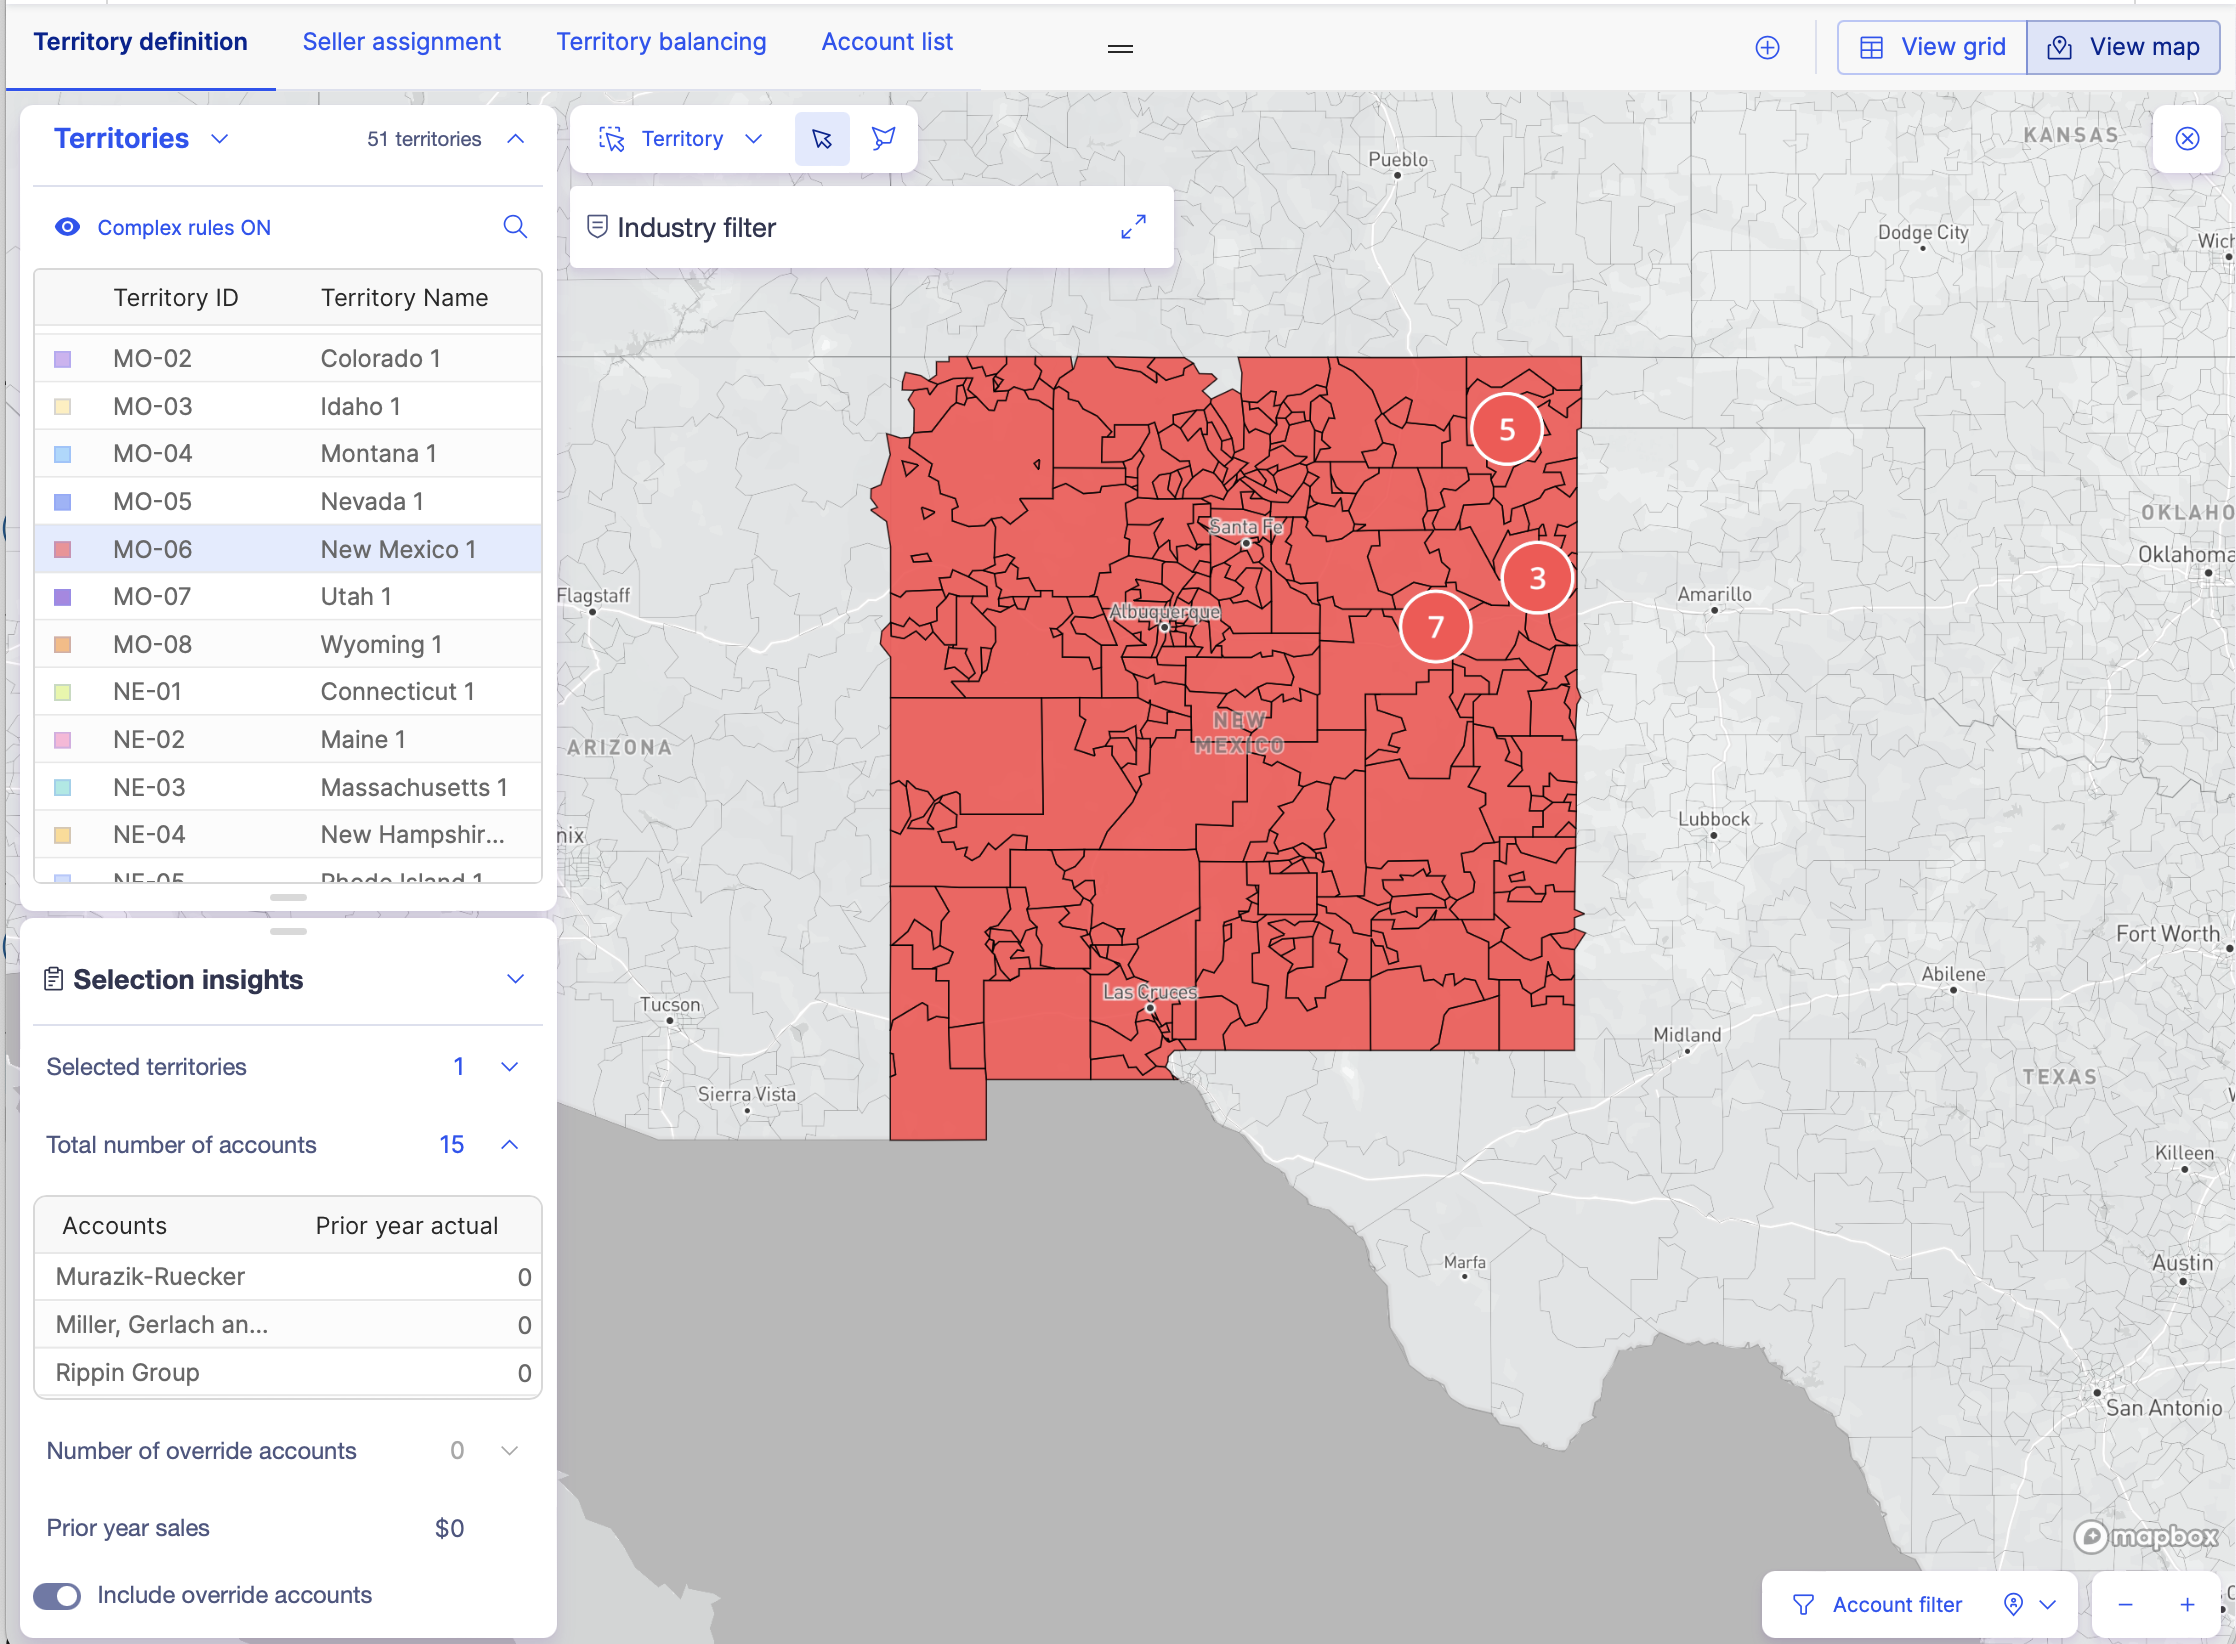Open the Territory definition tab
This screenshot has height=1644, width=2236.
(140, 42)
